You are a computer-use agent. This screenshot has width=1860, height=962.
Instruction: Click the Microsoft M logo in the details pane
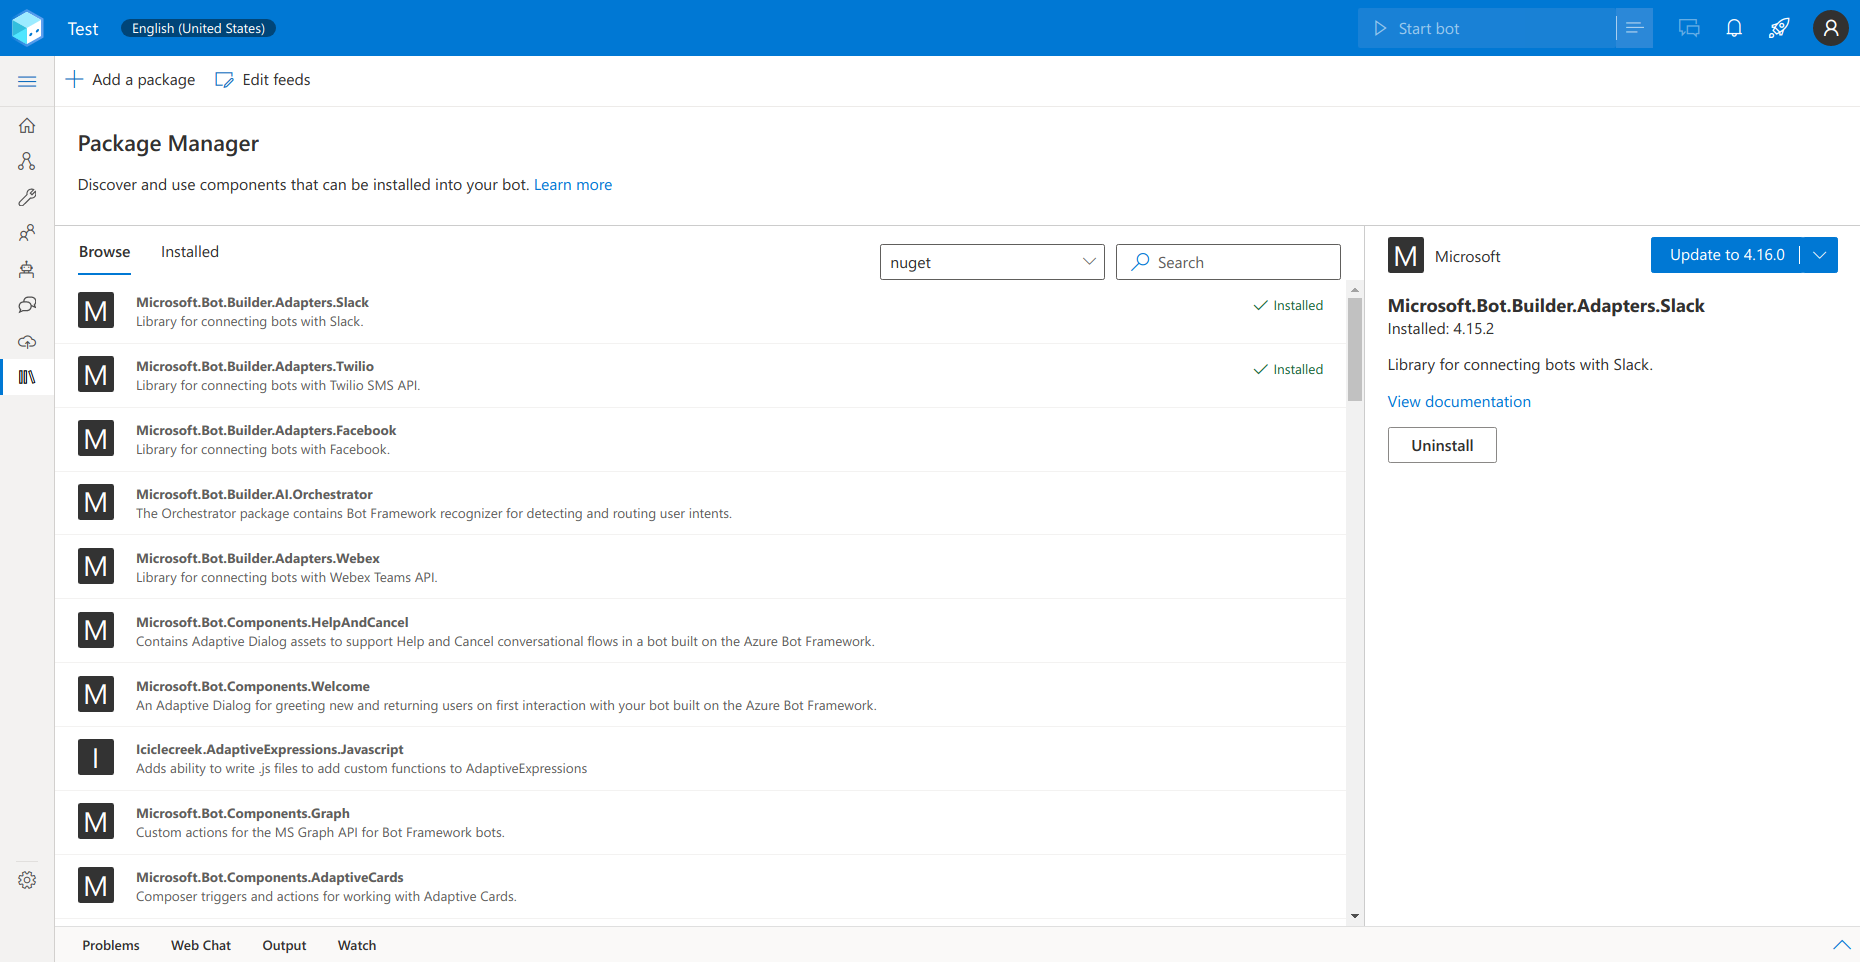(1405, 256)
